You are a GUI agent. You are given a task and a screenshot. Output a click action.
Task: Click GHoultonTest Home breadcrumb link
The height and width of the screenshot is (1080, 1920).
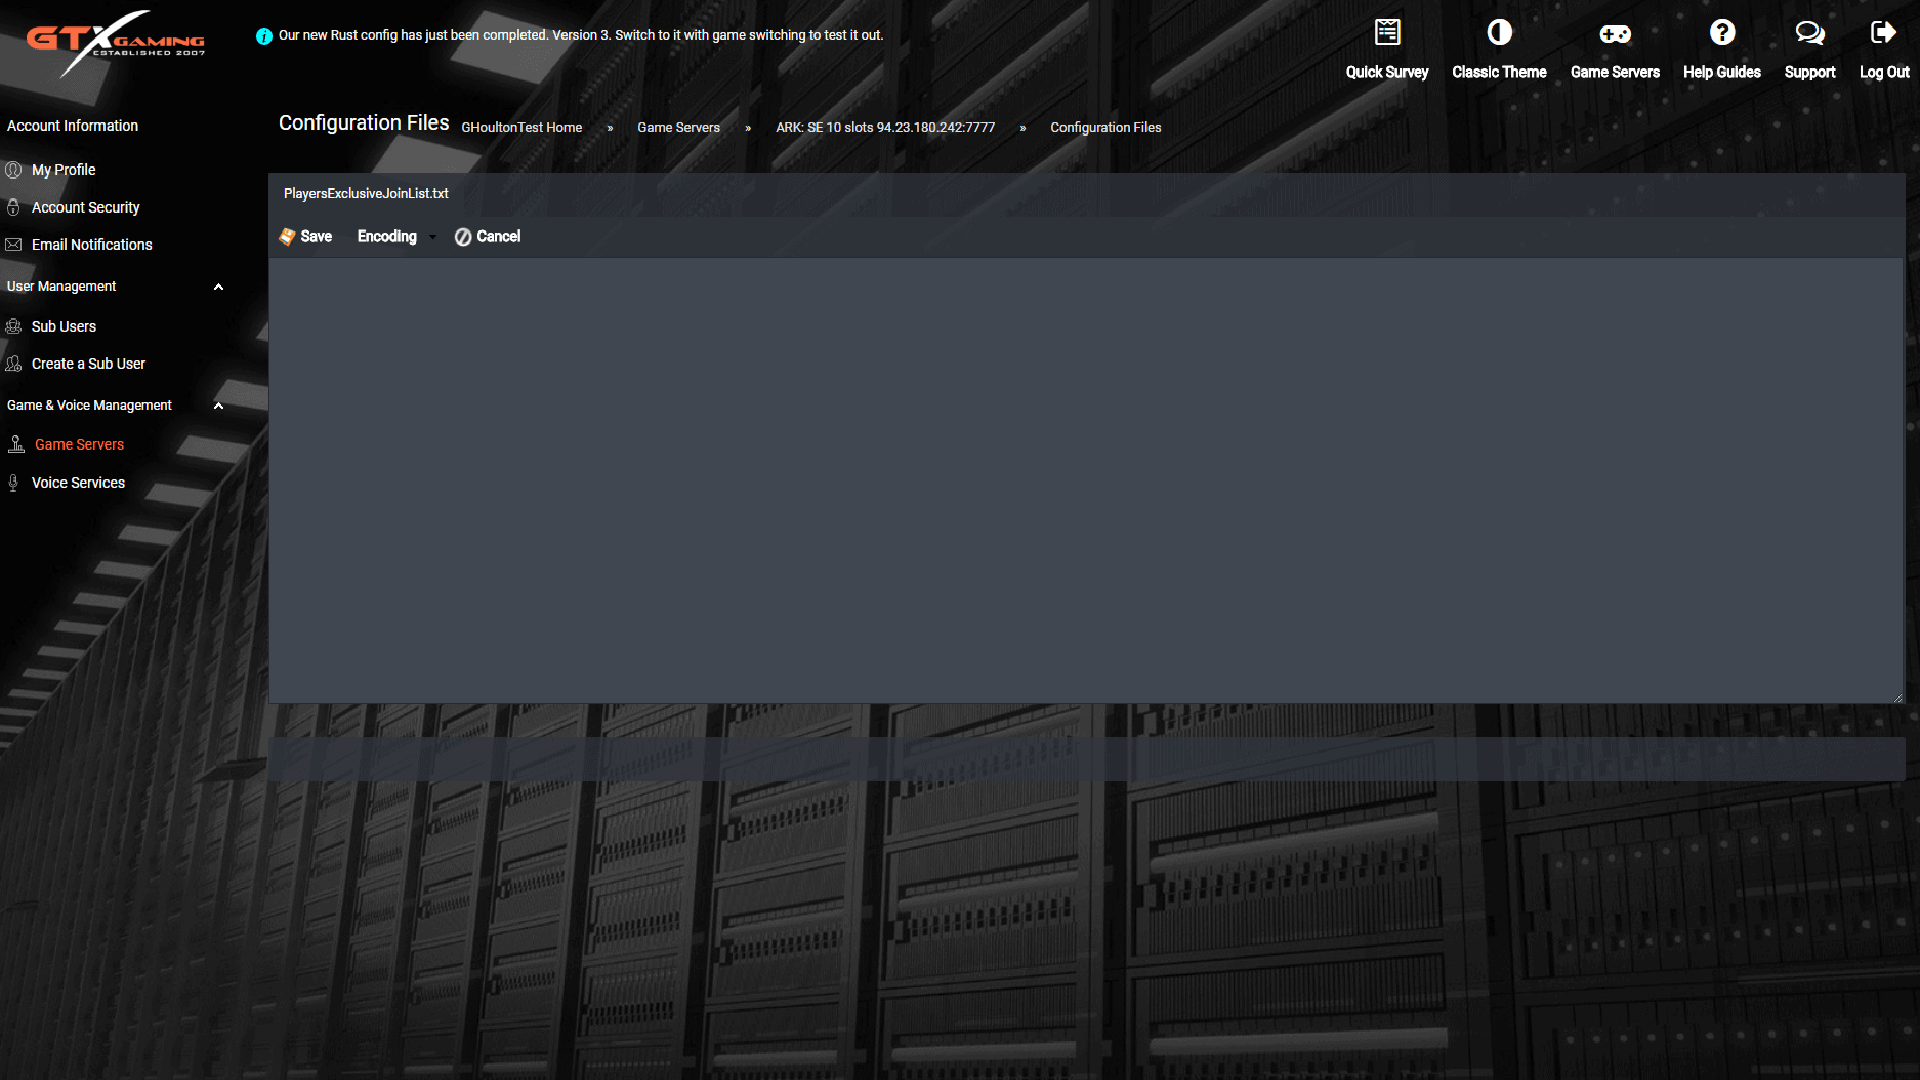pyautogui.click(x=520, y=127)
